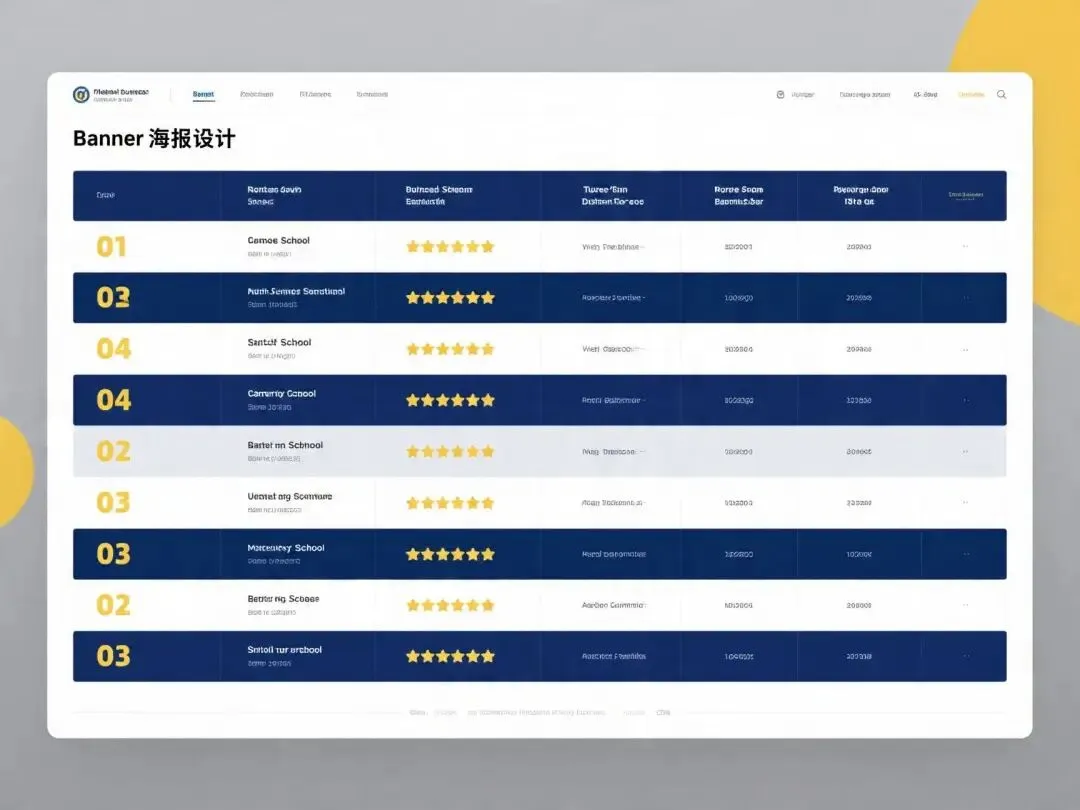Click the 'Santof School' name
The image size is (1080, 810).
(x=279, y=342)
